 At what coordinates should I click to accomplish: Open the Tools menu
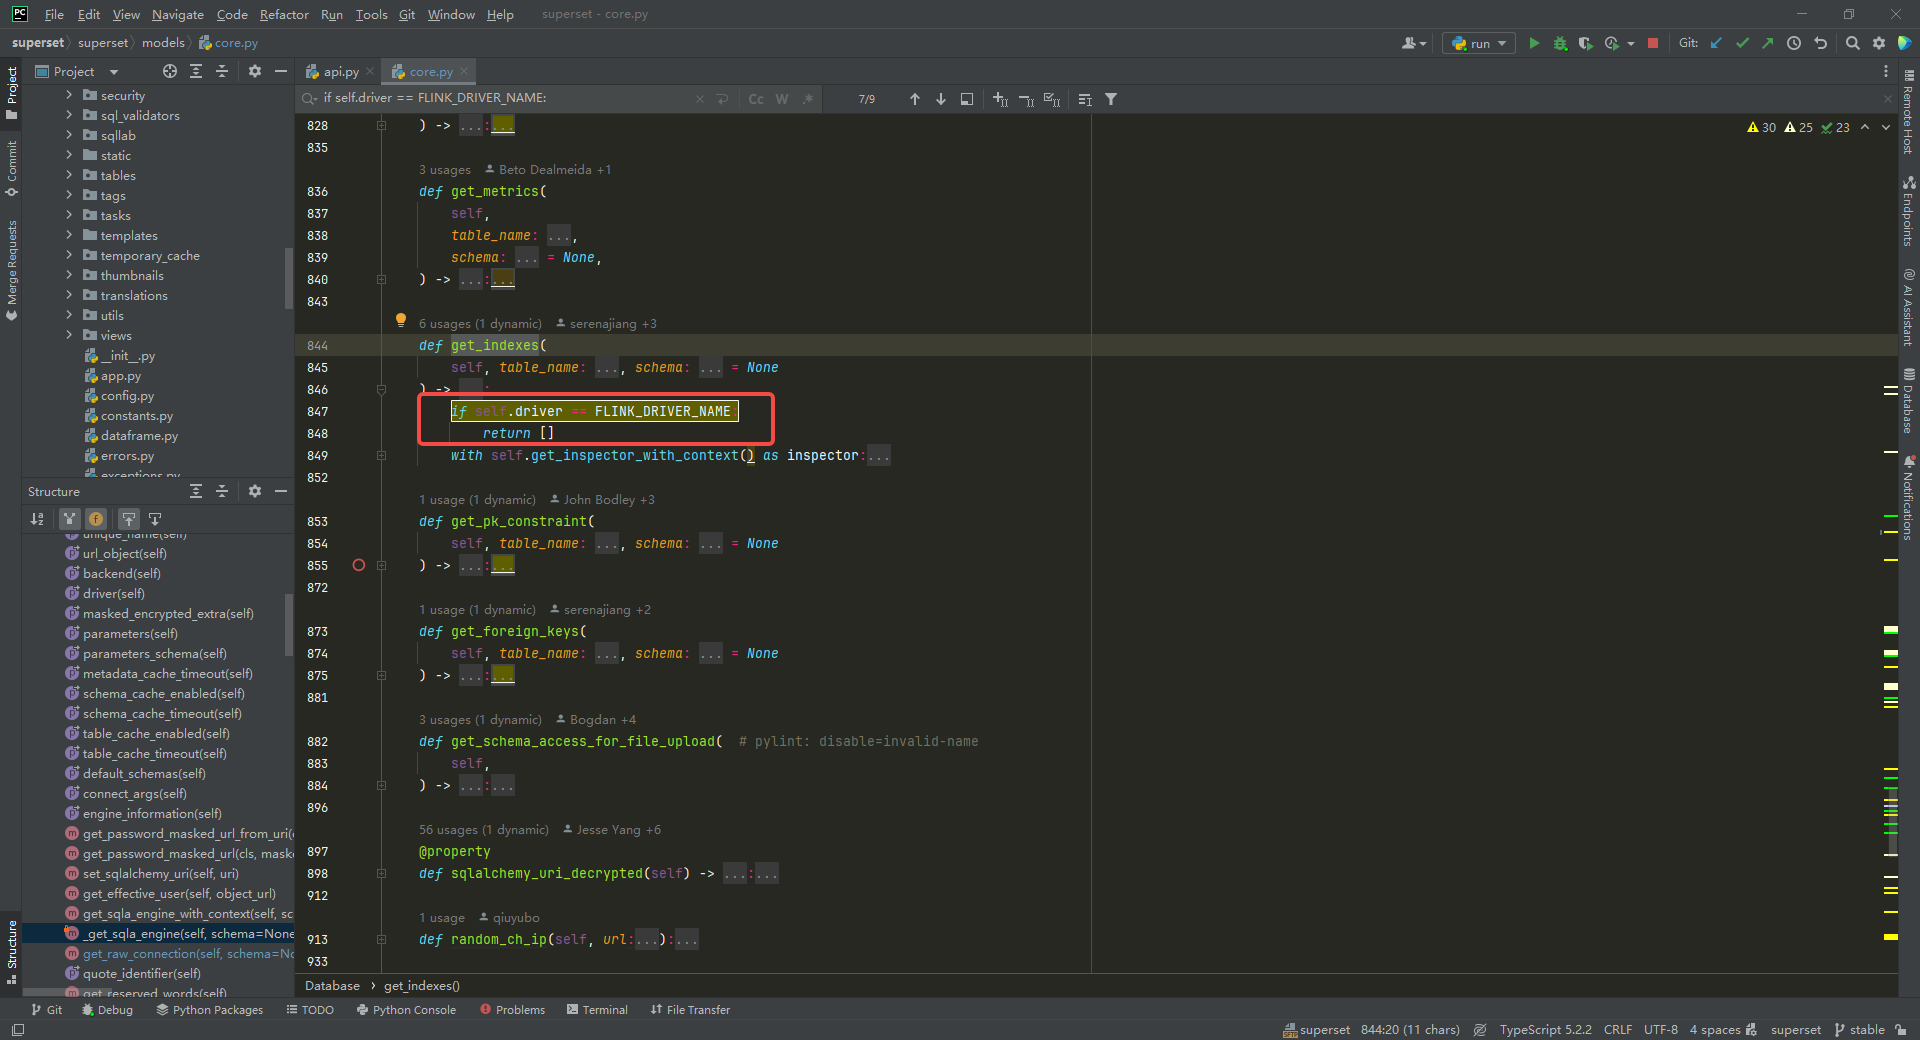pyautogui.click(x=371, y=14)
